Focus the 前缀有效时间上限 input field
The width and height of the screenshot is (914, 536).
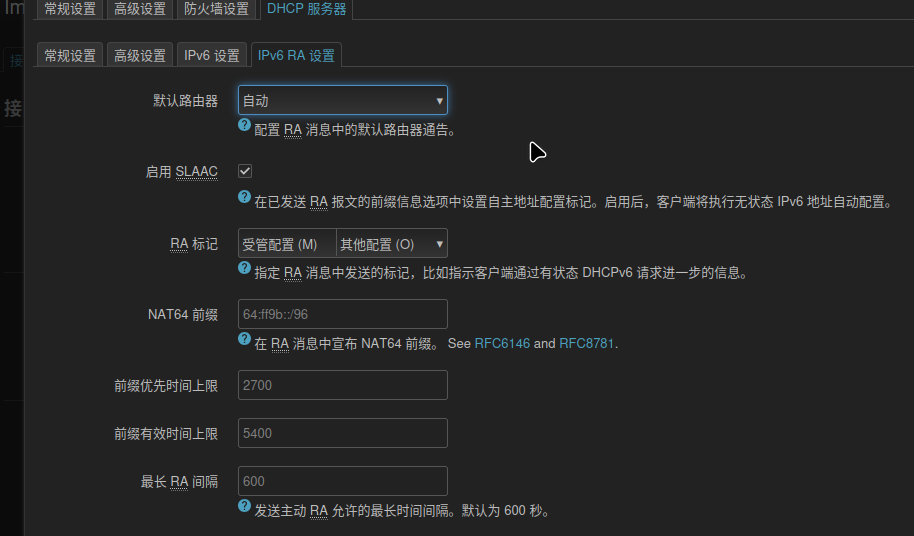tap(343, 433)
